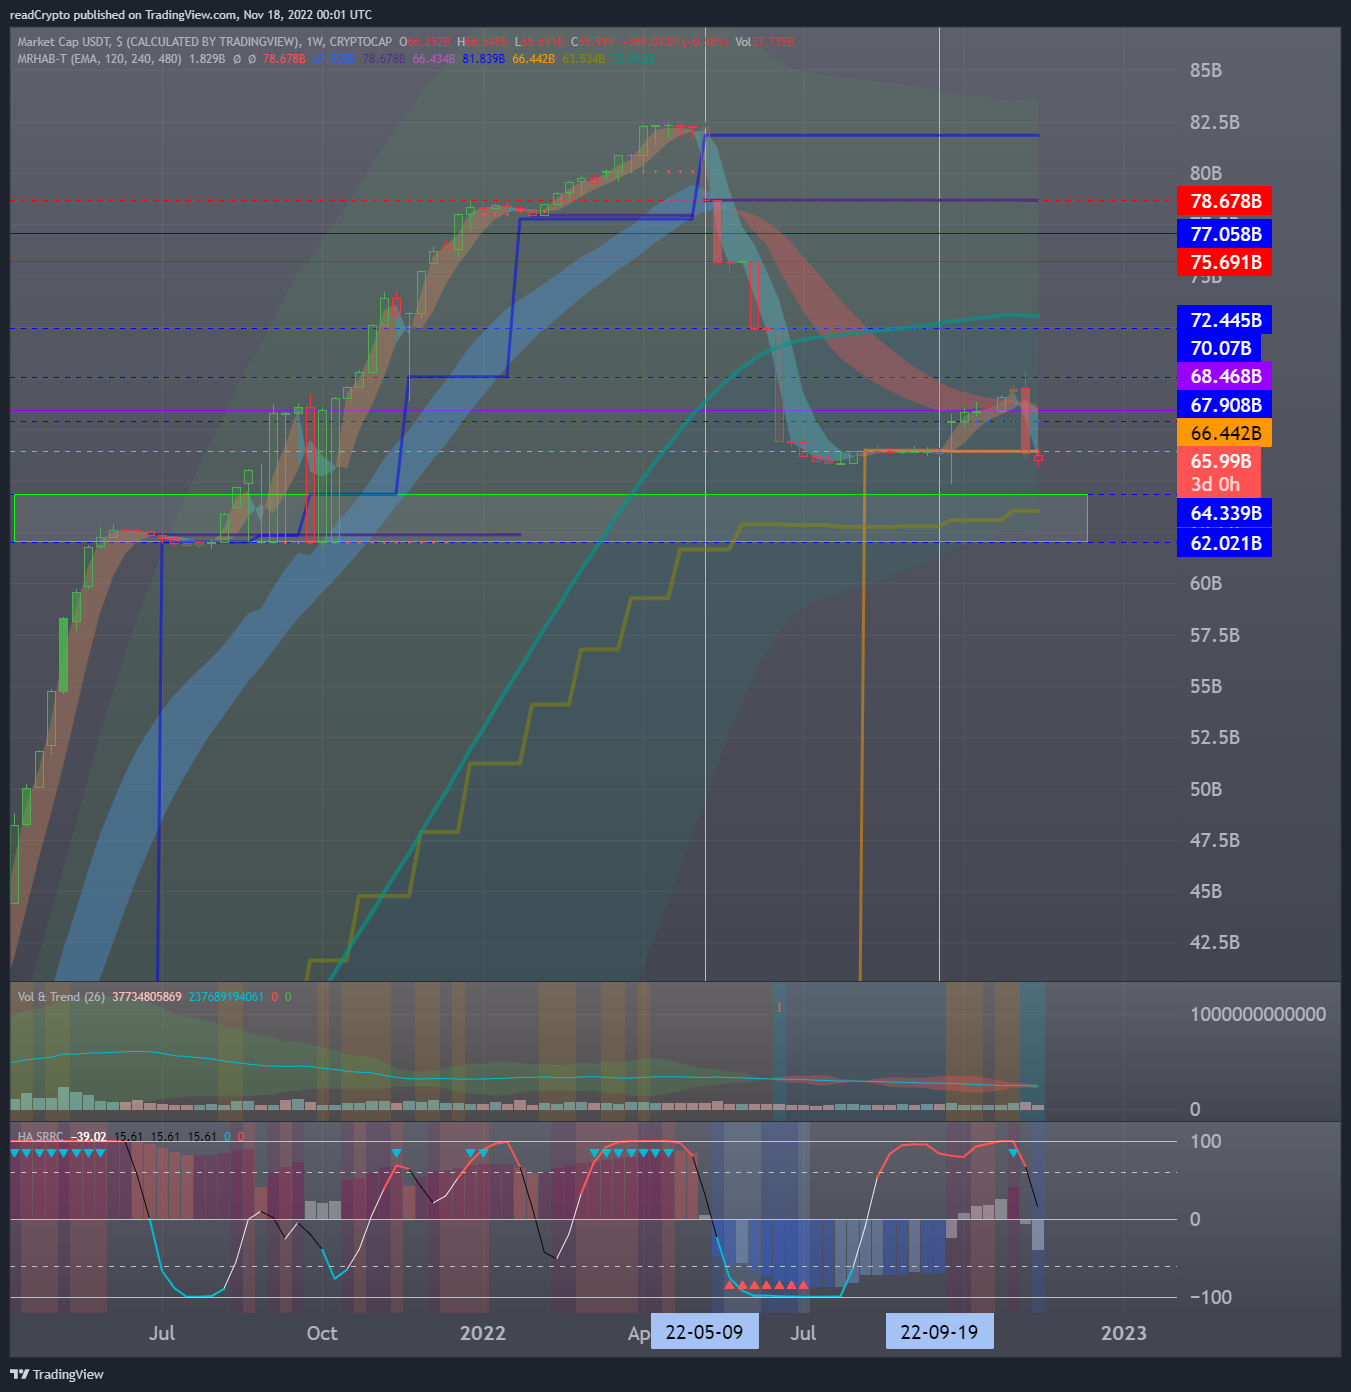Click the 237689194061 volume trend value
Screen dimensions: 1351x1392
click(226, 997)
